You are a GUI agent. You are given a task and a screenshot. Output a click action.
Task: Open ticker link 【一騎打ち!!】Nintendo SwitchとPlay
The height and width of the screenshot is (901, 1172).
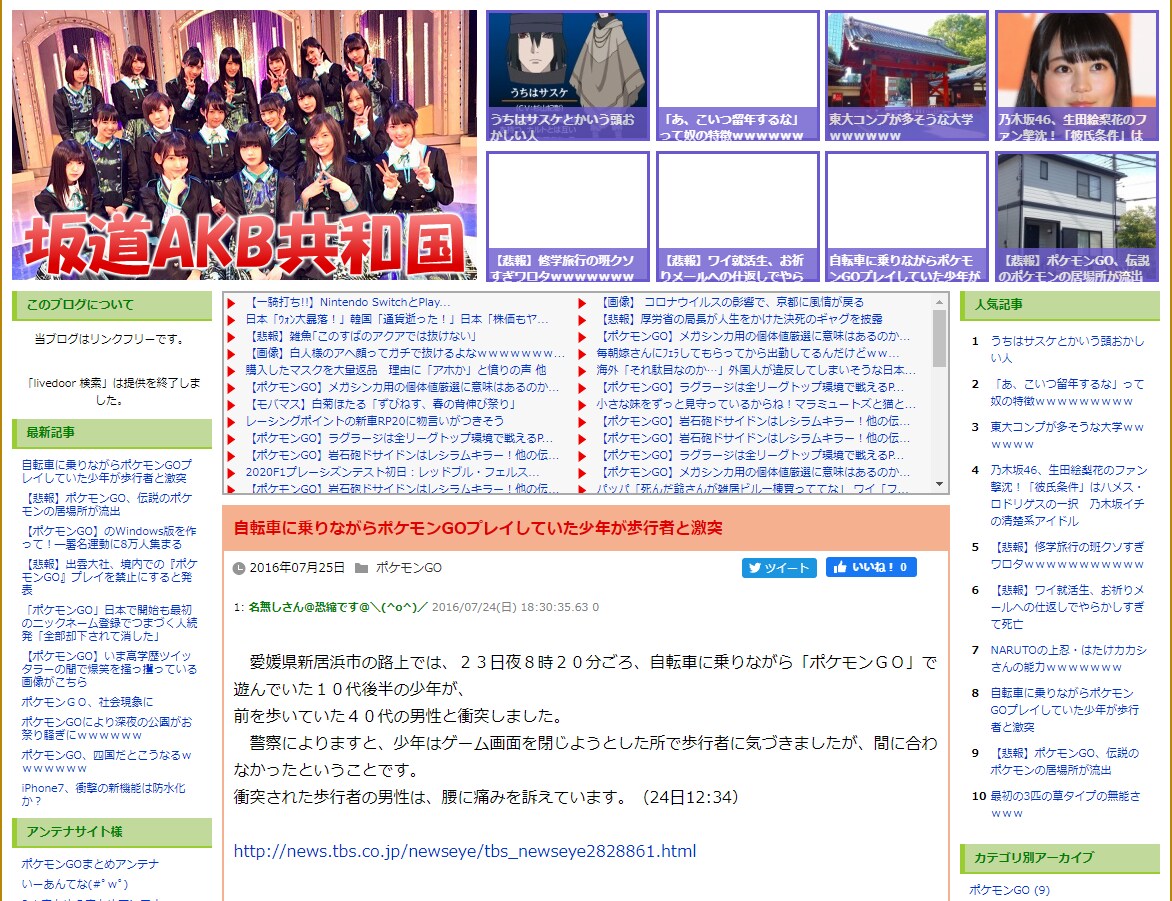(348, 302)
